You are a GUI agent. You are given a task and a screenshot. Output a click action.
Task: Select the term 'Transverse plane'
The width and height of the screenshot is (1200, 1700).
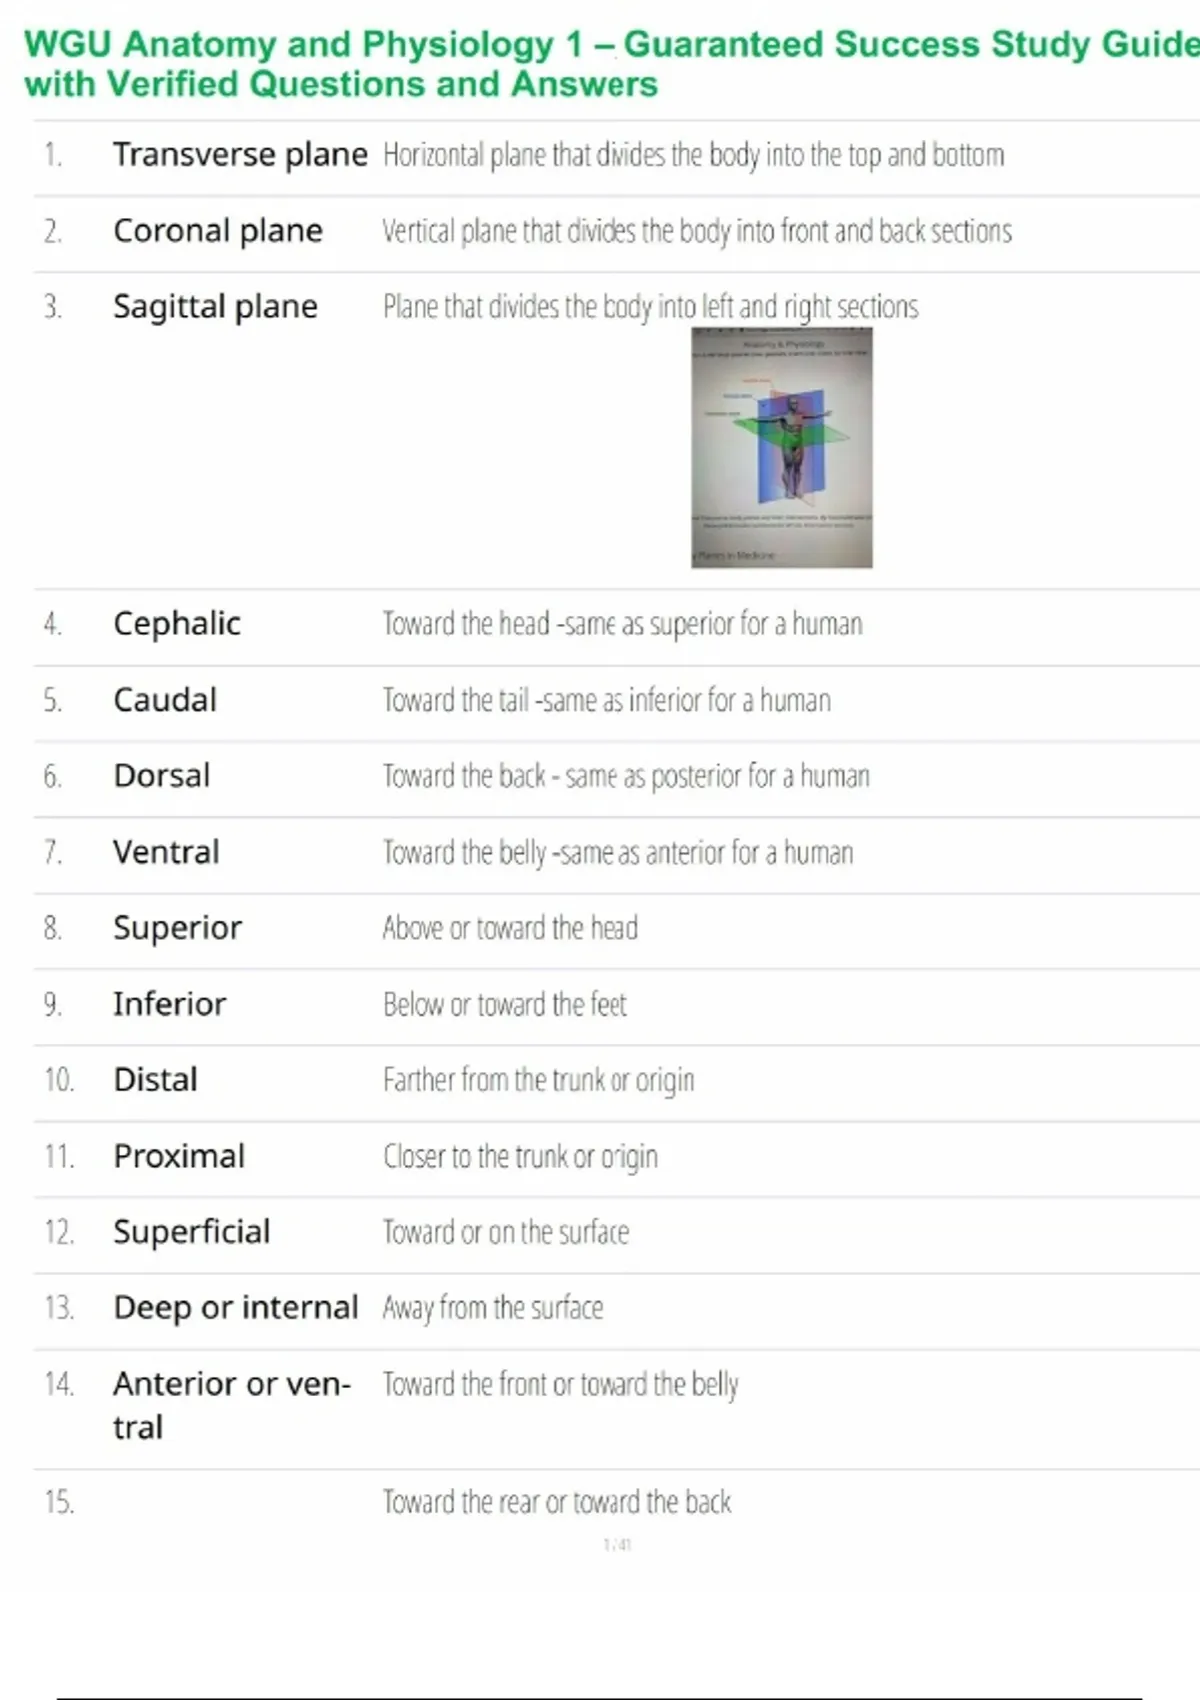(x=240, y=155)
